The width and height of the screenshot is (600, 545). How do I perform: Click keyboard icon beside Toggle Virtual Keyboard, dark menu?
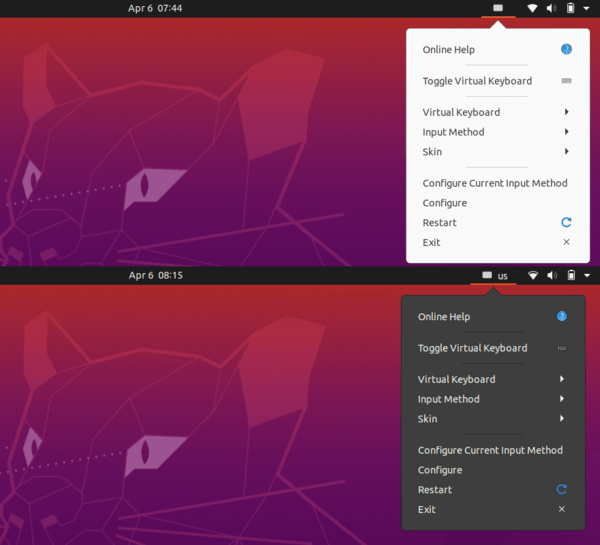point(562,348)
